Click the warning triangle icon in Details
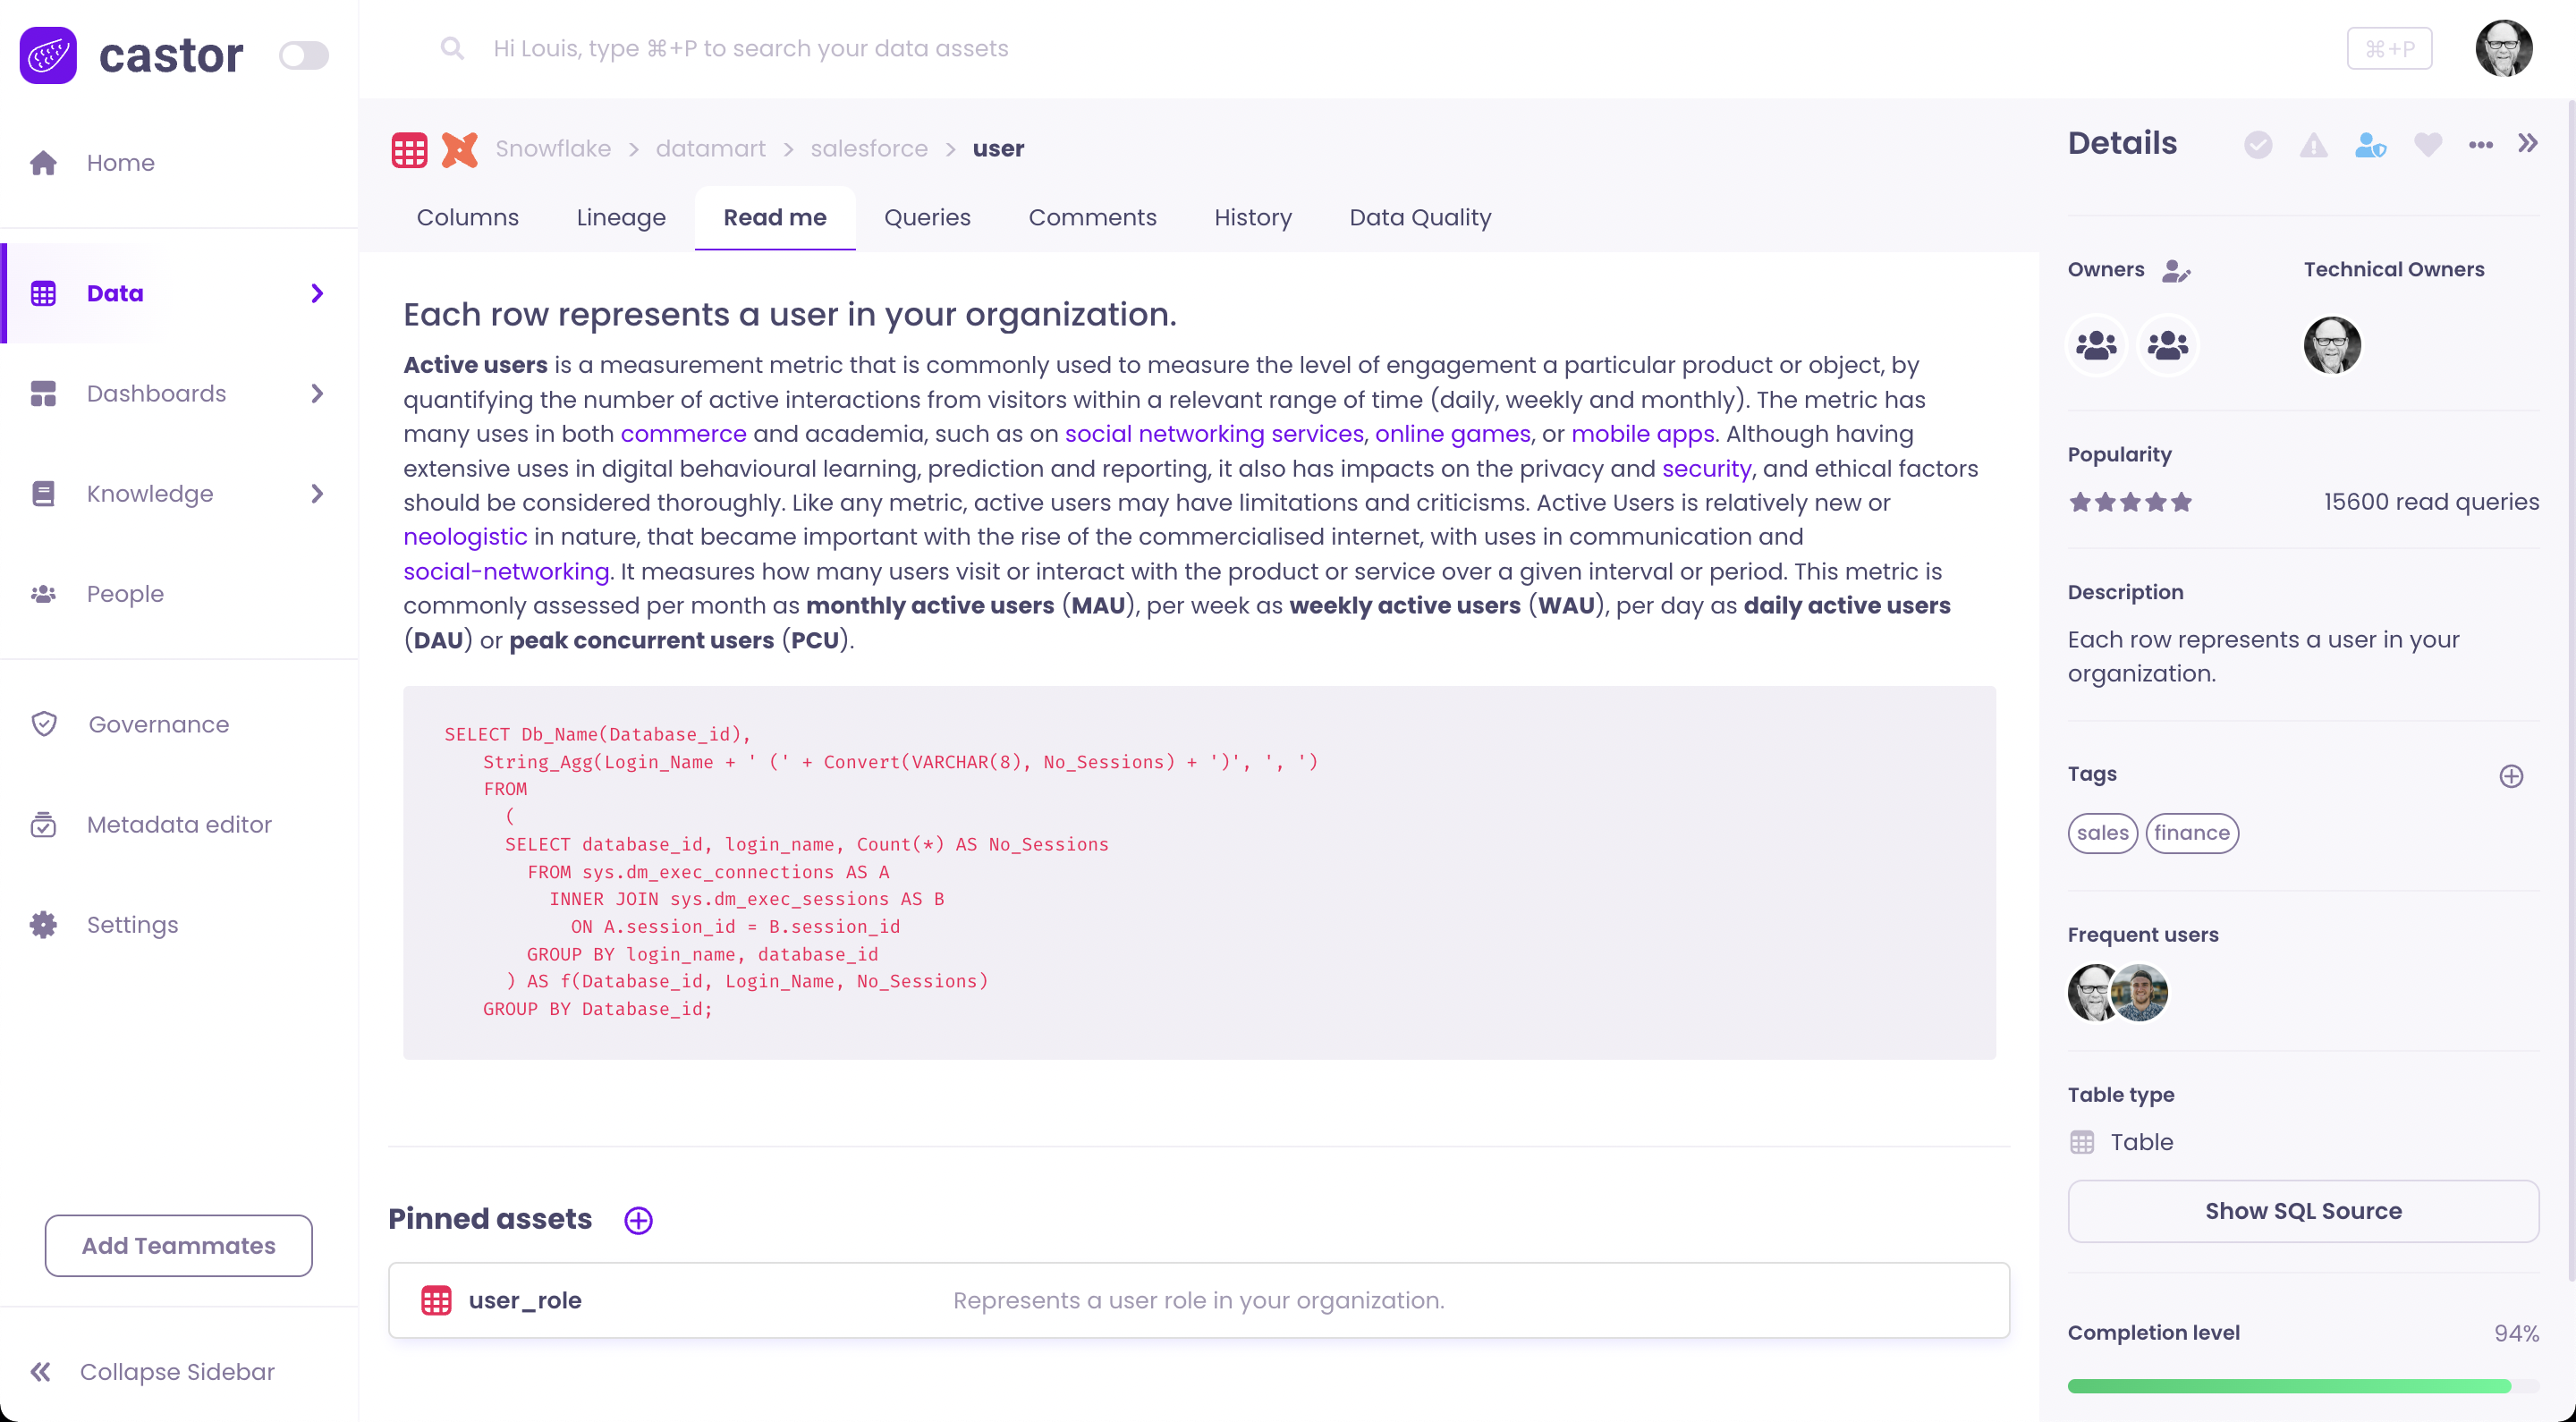The image size is (2576, 1422). coord(2313,145)
